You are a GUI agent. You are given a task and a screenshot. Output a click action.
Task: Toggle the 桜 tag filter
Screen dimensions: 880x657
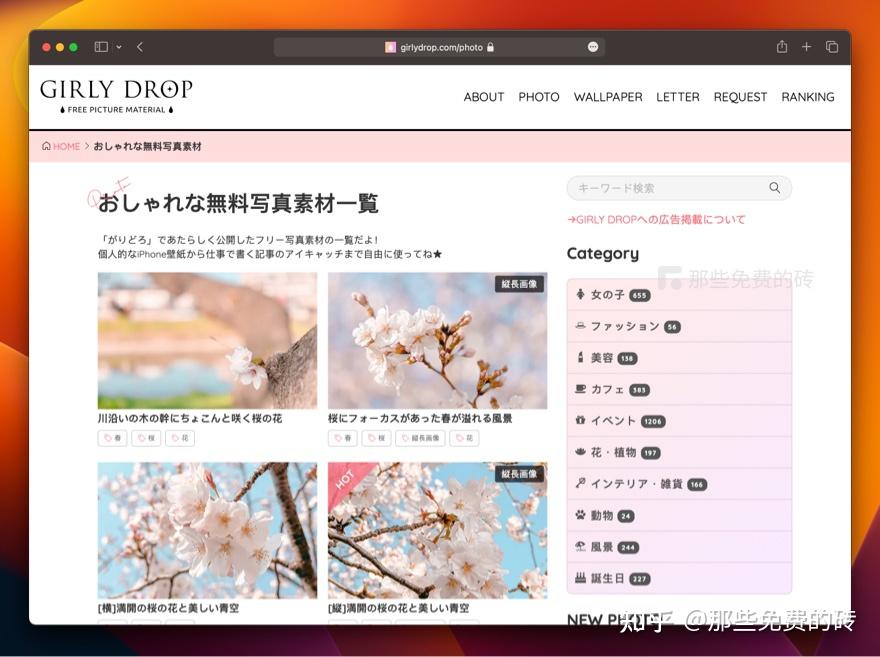(x=146, y=437)
